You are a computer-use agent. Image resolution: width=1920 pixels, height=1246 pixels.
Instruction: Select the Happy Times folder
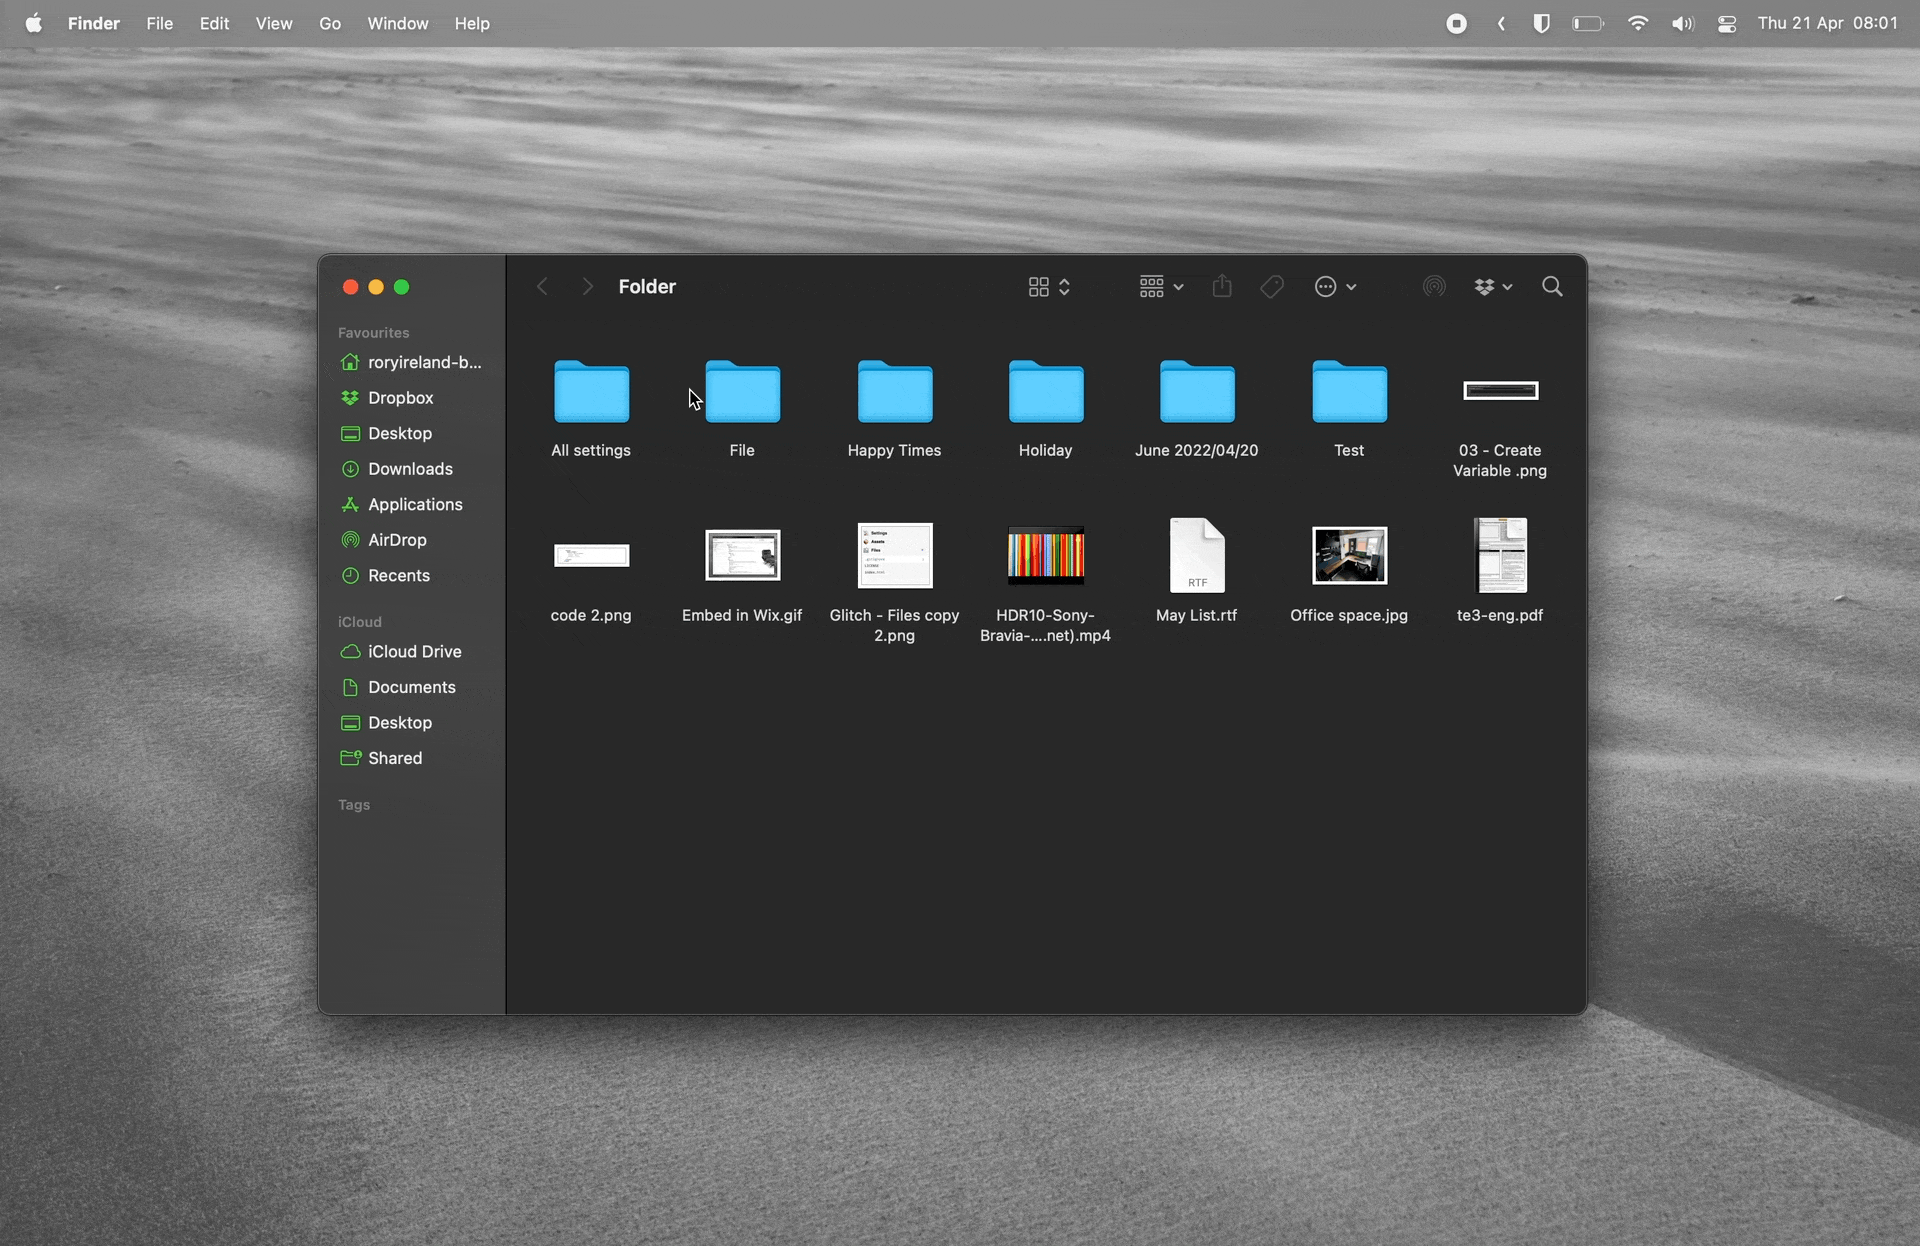(x=894, y=393)
